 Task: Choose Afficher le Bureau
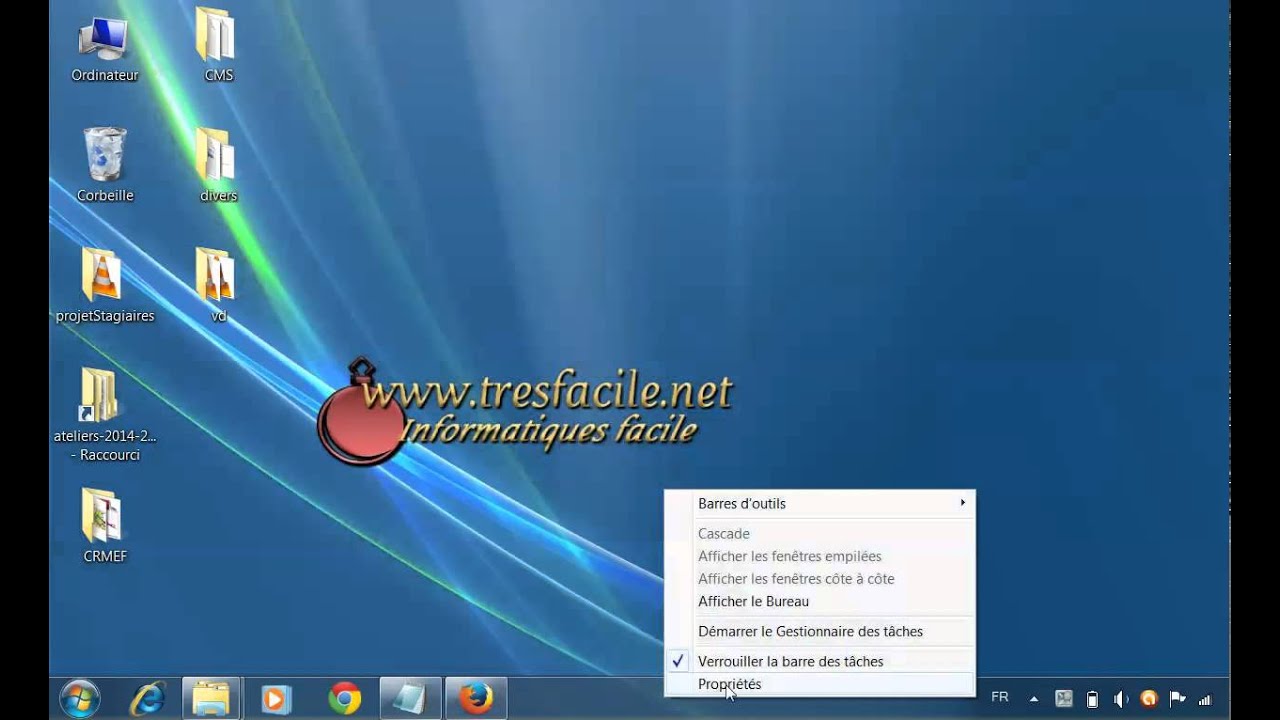820,601
